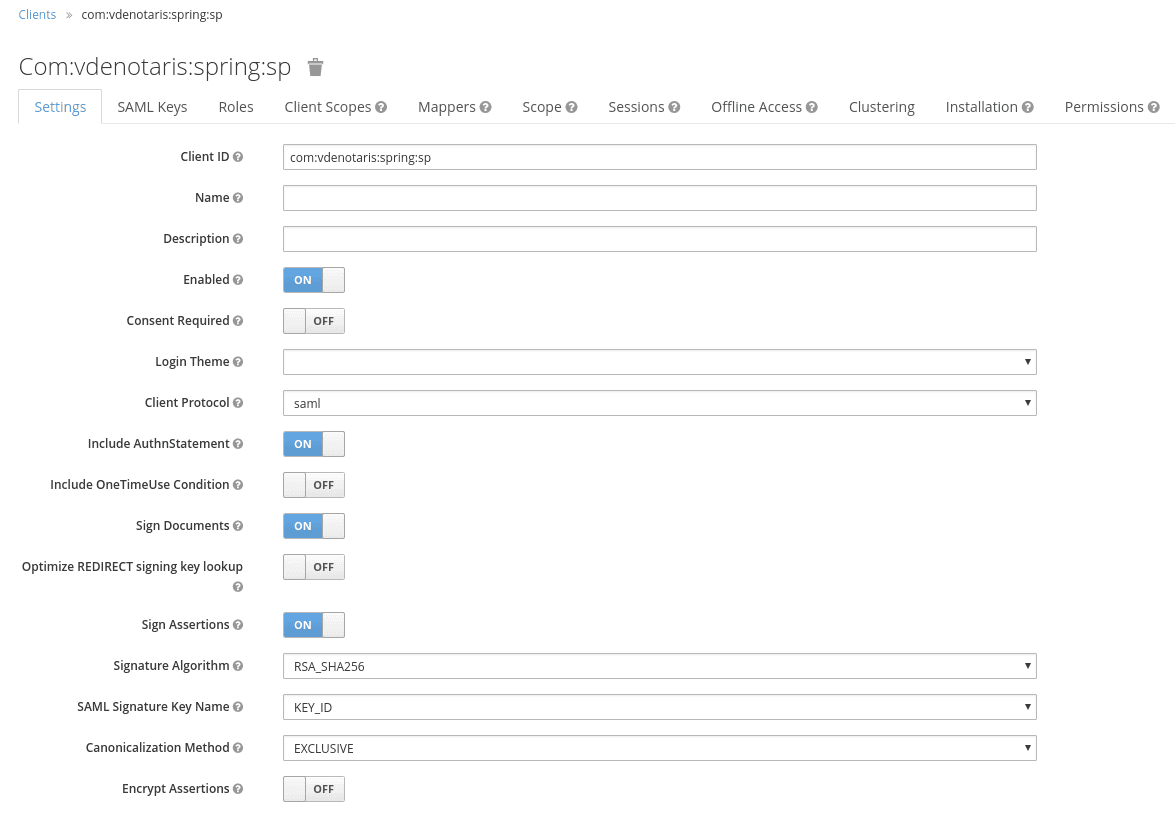The image size is (1175, 813).
Task: Open the Client Protocol dropdown
Action: pos(659,403)
